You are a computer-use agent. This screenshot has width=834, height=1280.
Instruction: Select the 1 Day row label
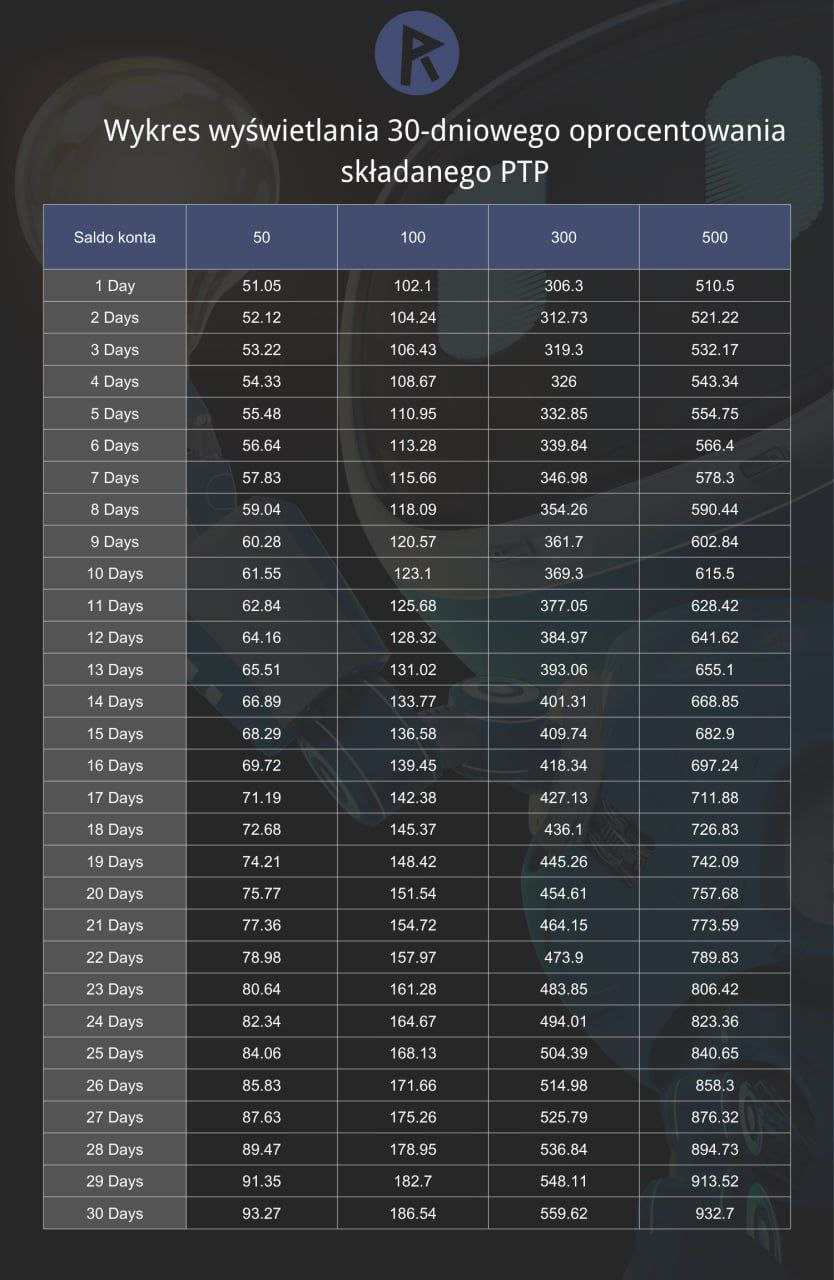coord(115,286)
